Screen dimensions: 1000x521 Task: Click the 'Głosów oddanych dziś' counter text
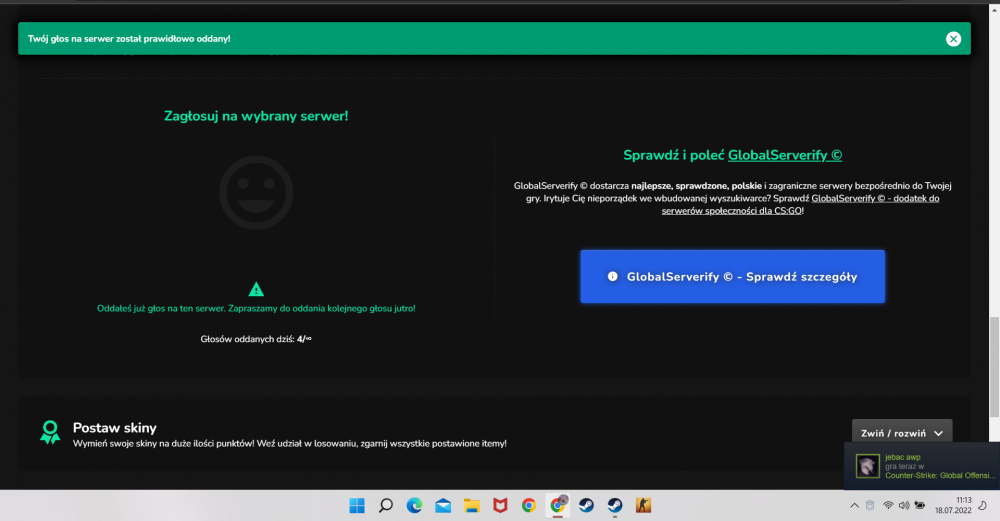pos(256,339)
